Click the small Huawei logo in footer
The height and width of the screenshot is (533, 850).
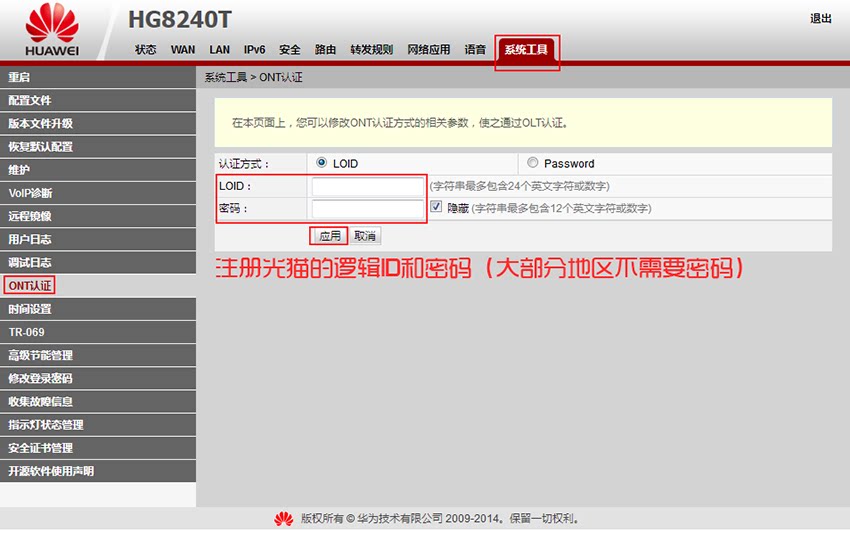[284, 519]
